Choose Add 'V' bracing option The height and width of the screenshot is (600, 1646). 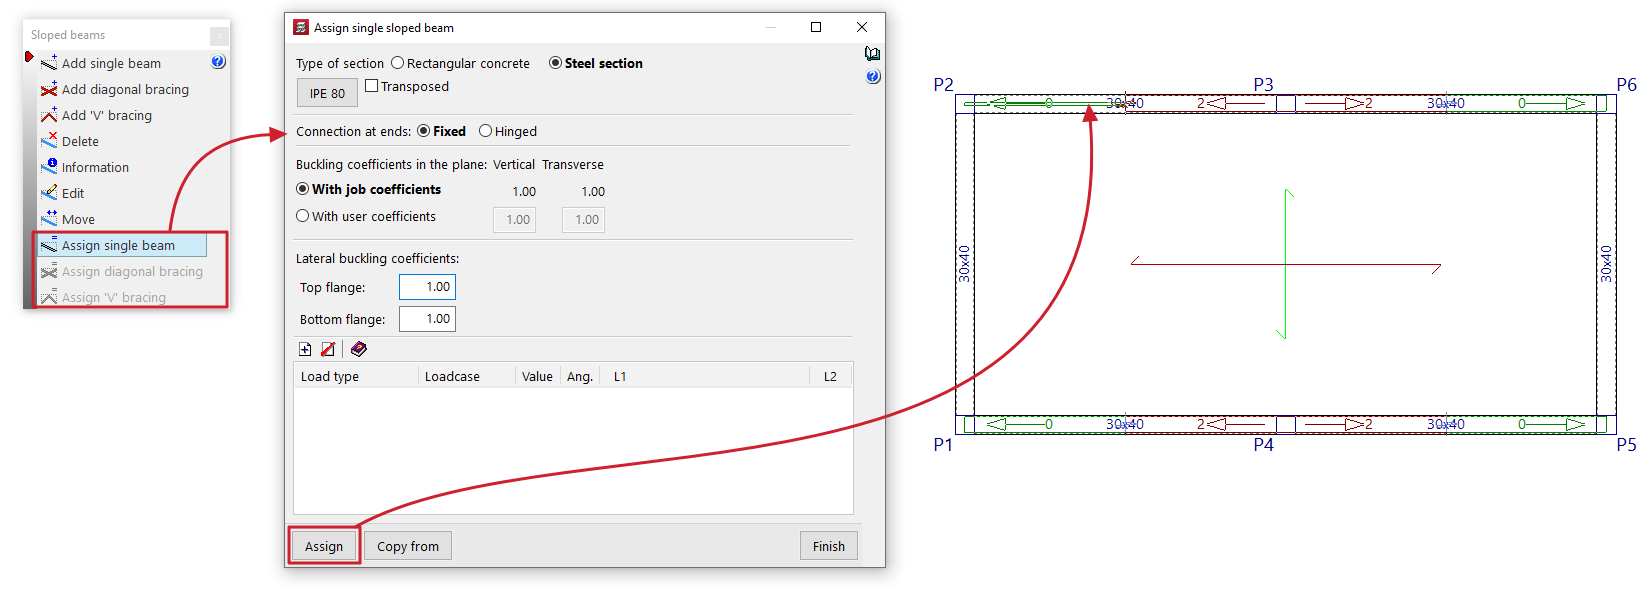pos(107,115)
